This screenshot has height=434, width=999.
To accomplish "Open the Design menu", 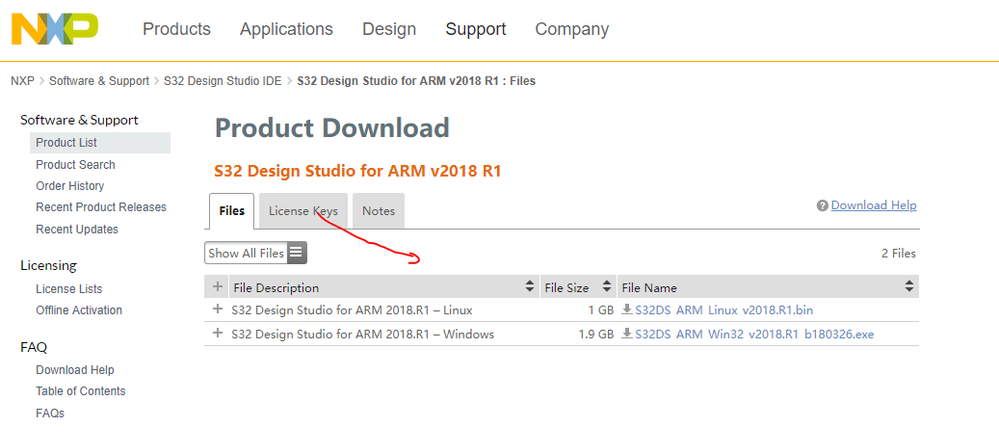I will tap(389, 29).
